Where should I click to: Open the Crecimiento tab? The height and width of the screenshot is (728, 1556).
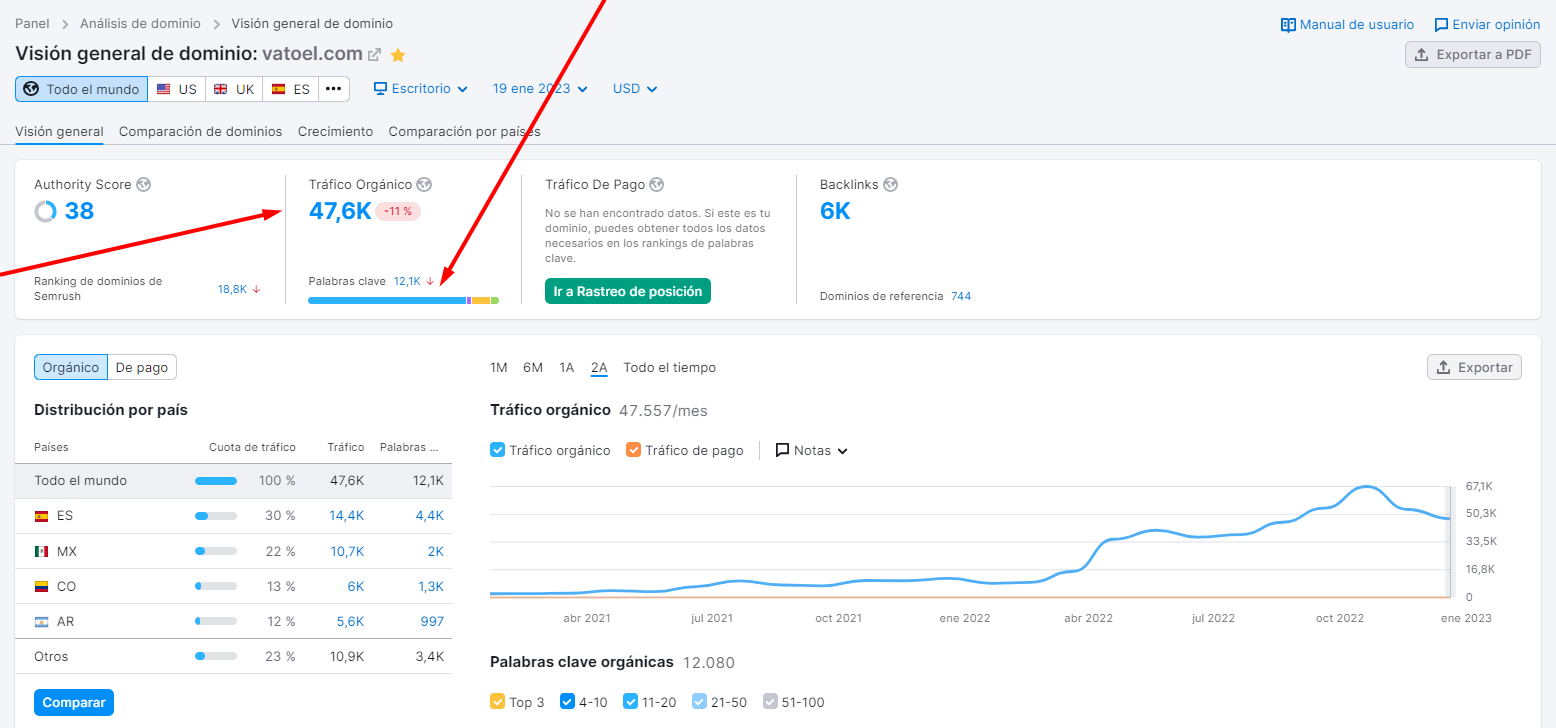coord(335,131)
